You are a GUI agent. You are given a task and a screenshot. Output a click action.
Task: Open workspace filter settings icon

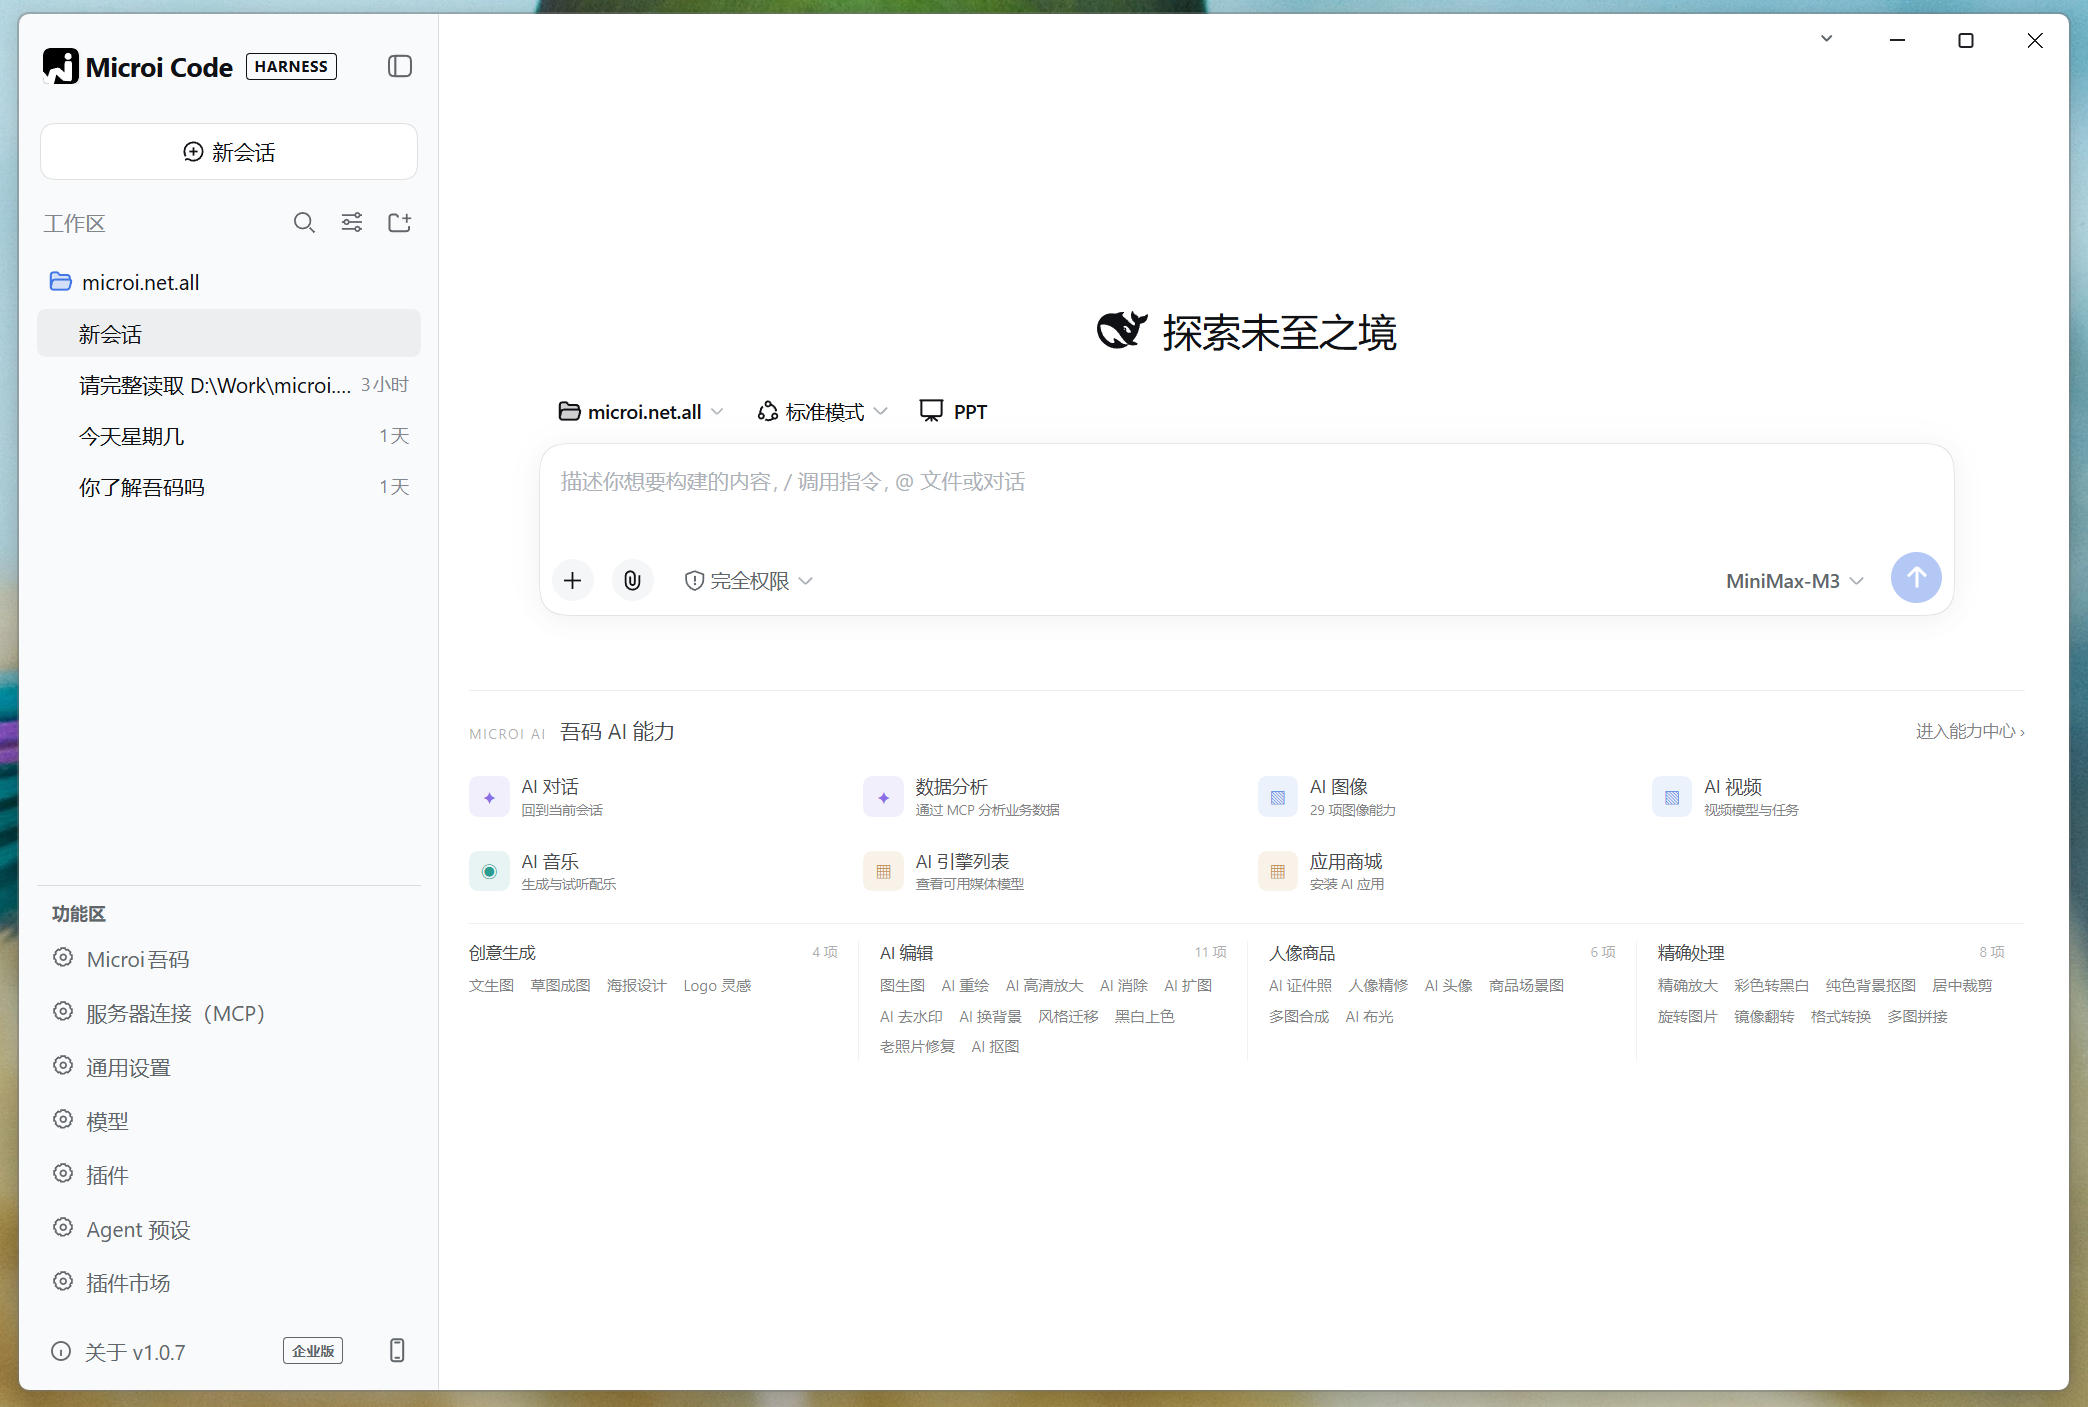(352, 222)
